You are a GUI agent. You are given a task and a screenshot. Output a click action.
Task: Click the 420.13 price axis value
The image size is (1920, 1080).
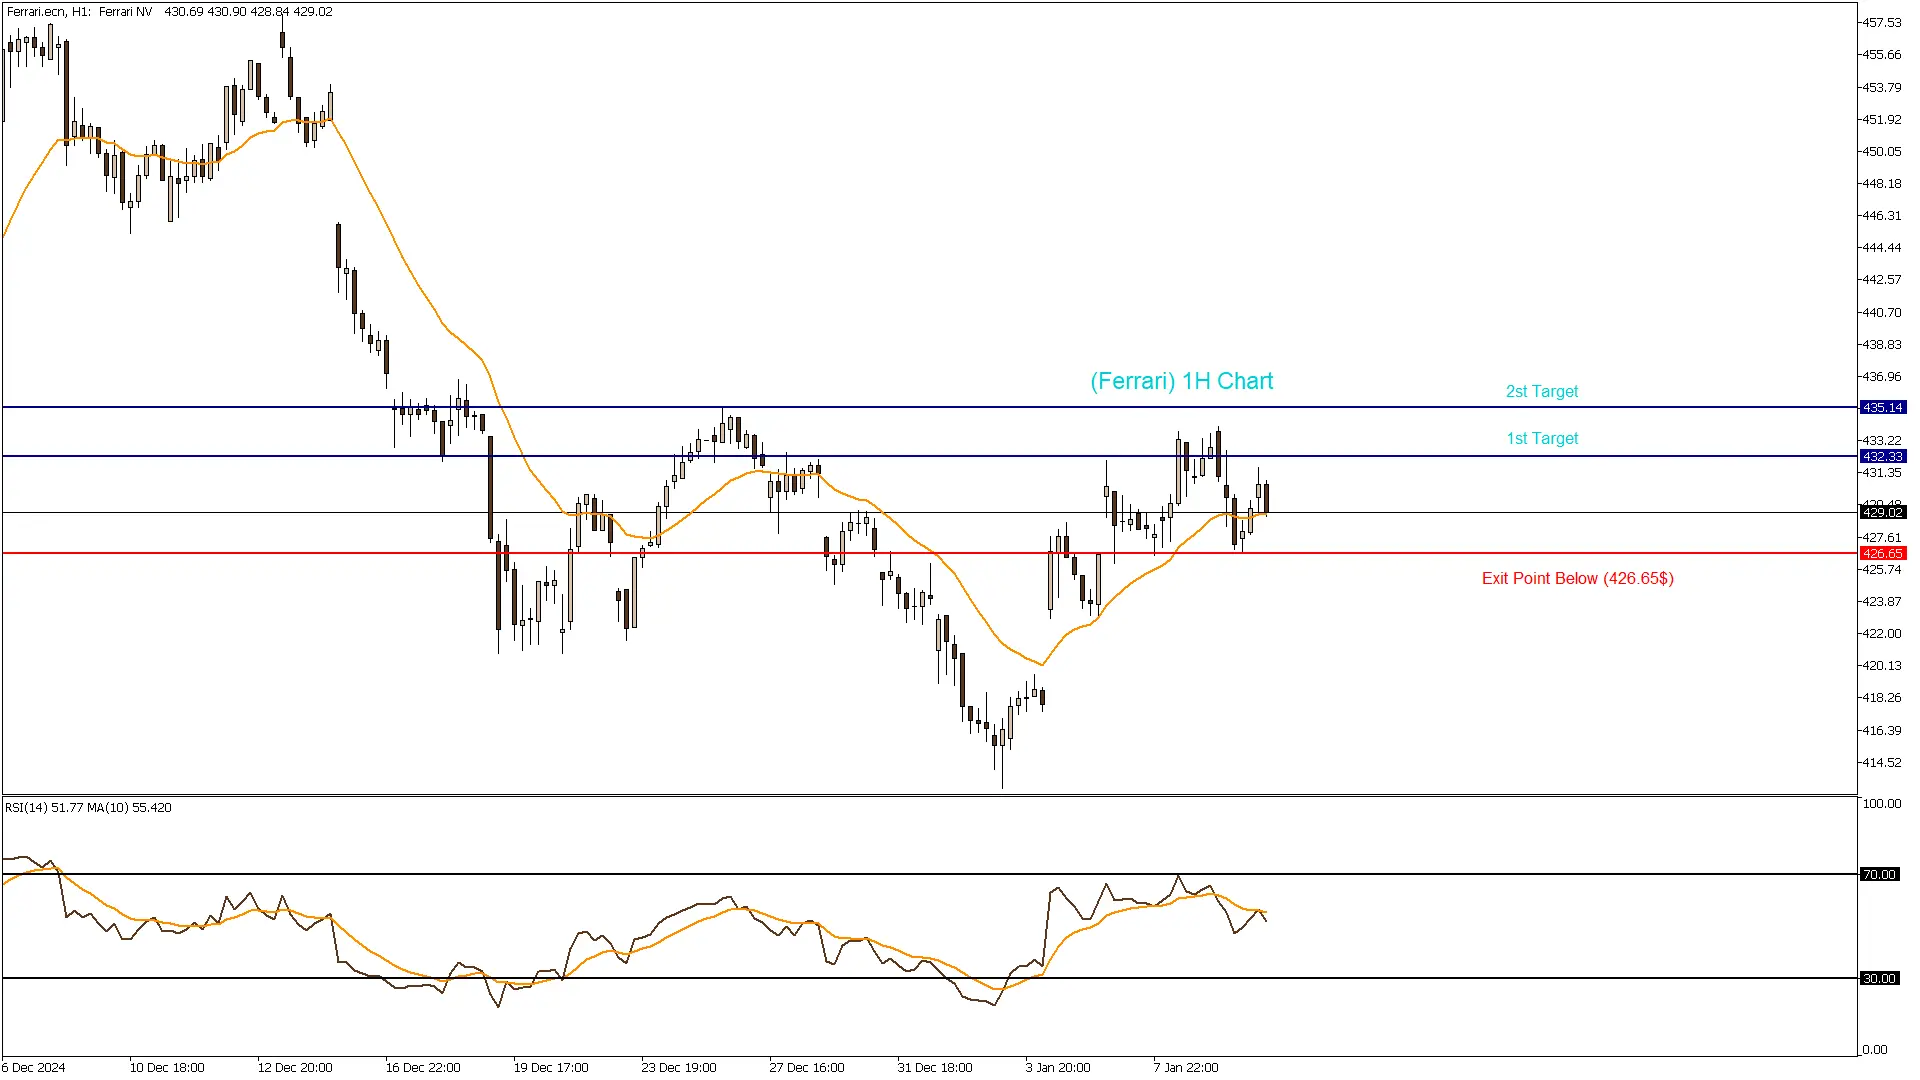pyautogui.click(x=1880, y=666)
